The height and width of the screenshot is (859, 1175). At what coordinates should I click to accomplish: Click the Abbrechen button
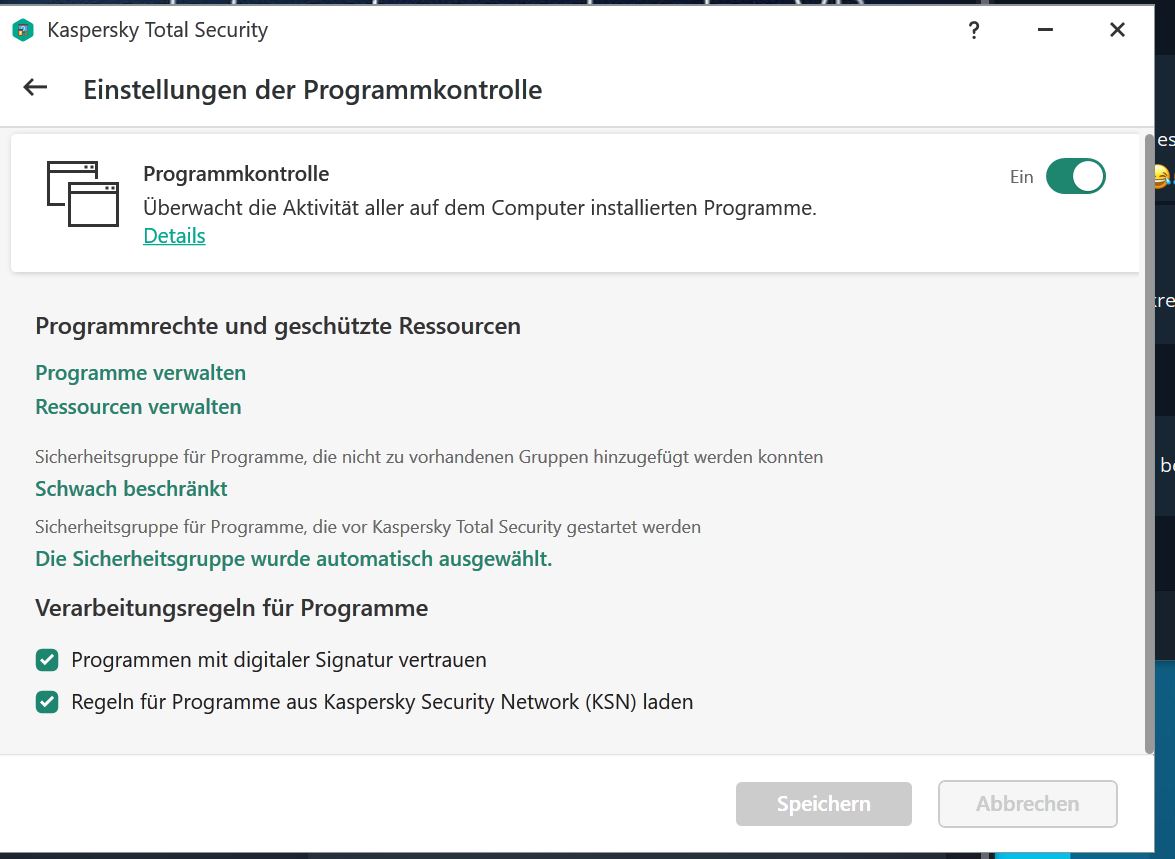point(1027,804)
